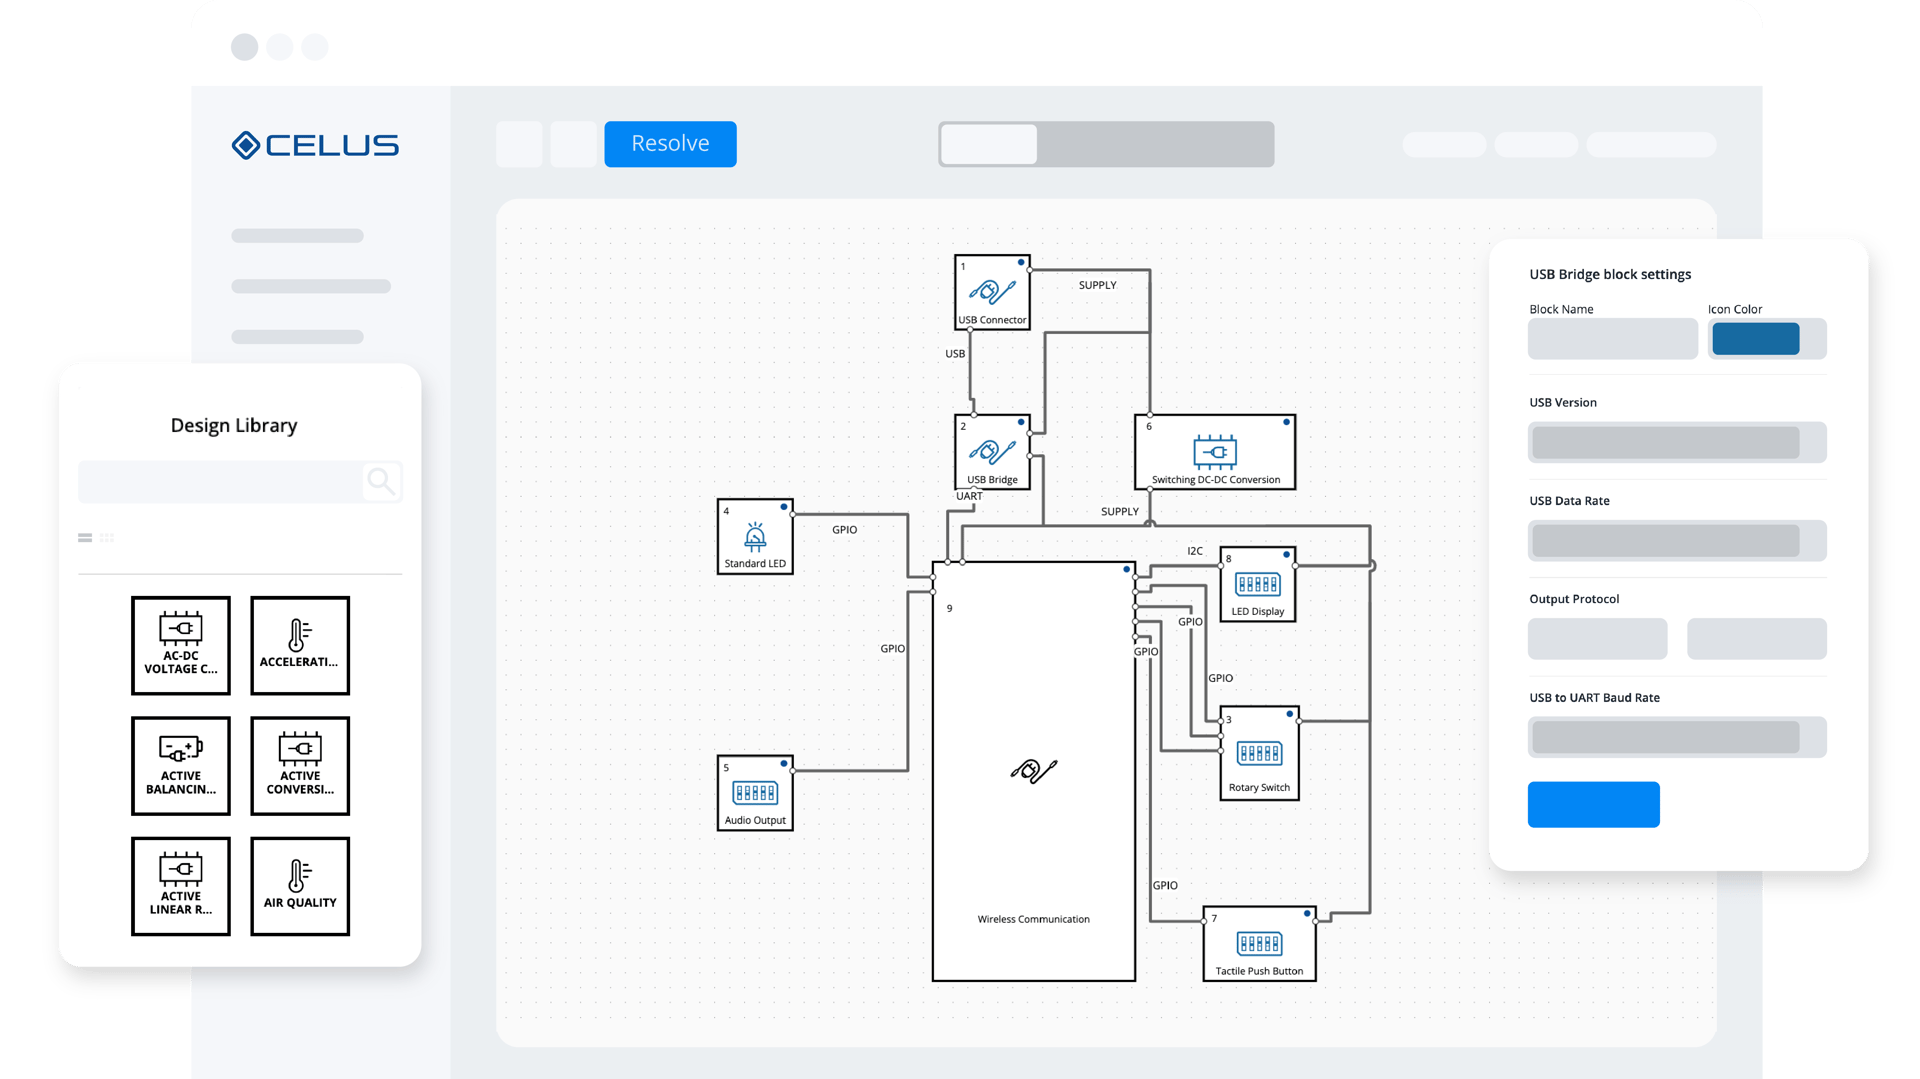Open the CELUS logo home link
Image resolution: width=1920 pixels, height=1079 pixels.
315,145
